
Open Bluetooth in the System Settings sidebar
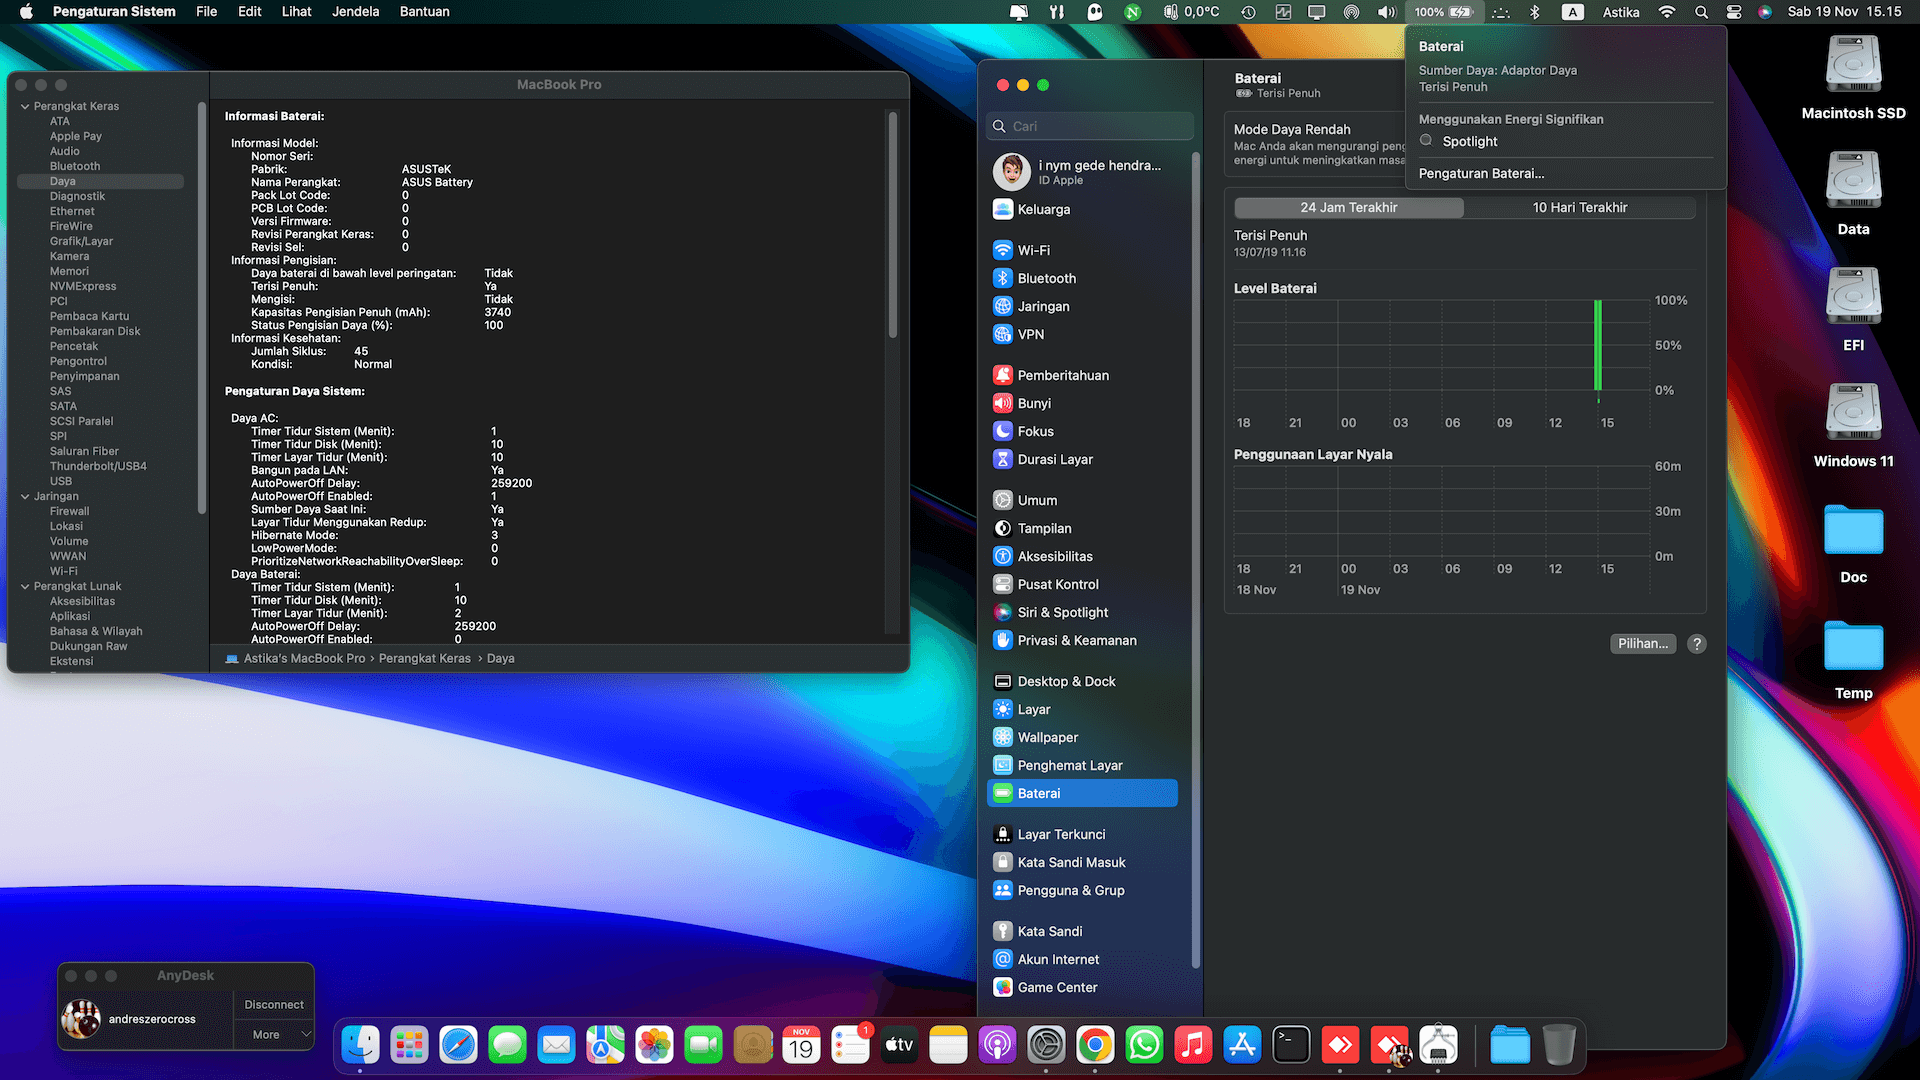pyautogui.click(x=1084, y=278)
